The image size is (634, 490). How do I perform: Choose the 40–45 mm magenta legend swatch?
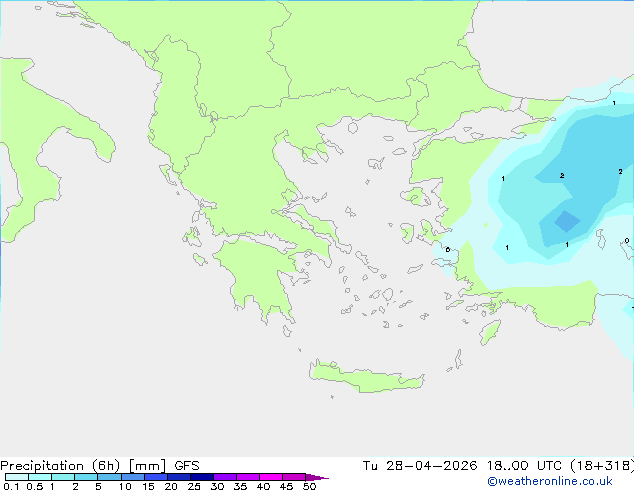(271, 477)
